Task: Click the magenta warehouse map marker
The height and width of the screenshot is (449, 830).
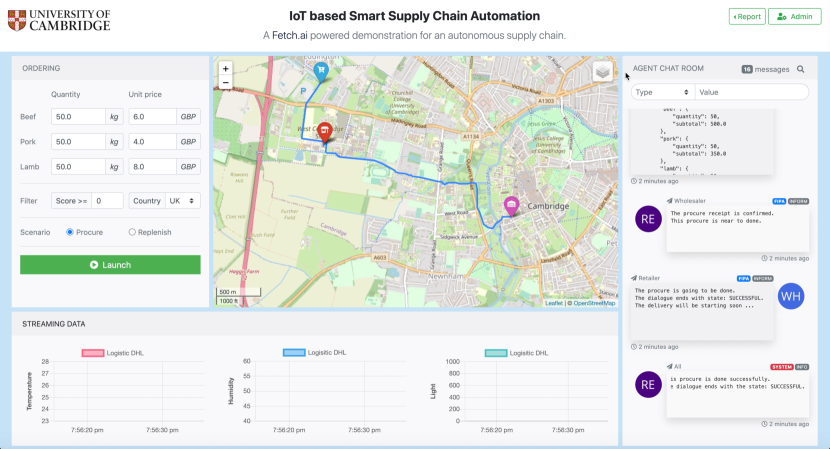Action: click(x=511, y=206)
